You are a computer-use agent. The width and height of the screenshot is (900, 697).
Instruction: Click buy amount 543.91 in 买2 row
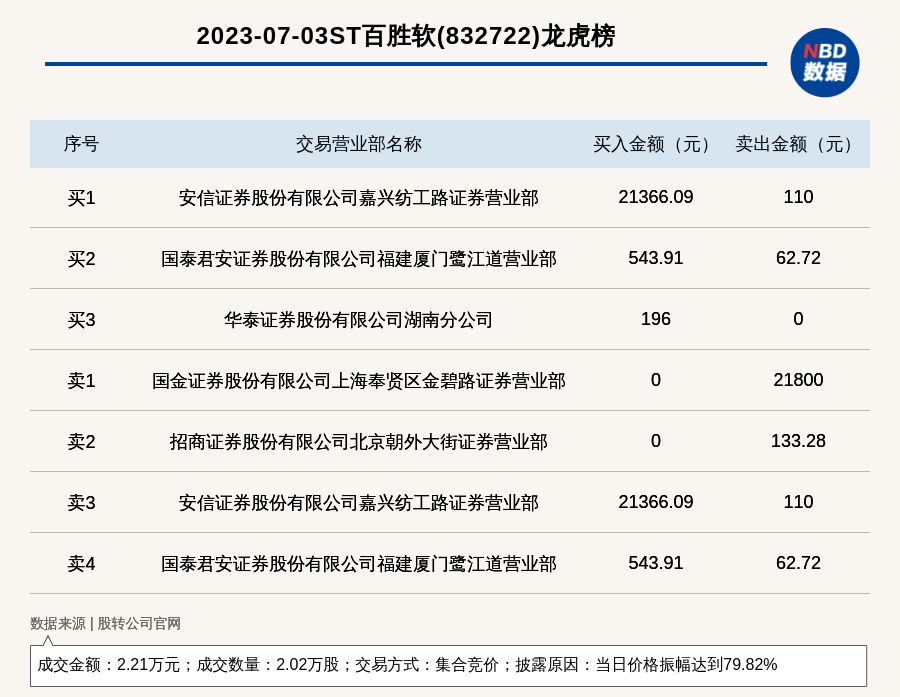655,258
